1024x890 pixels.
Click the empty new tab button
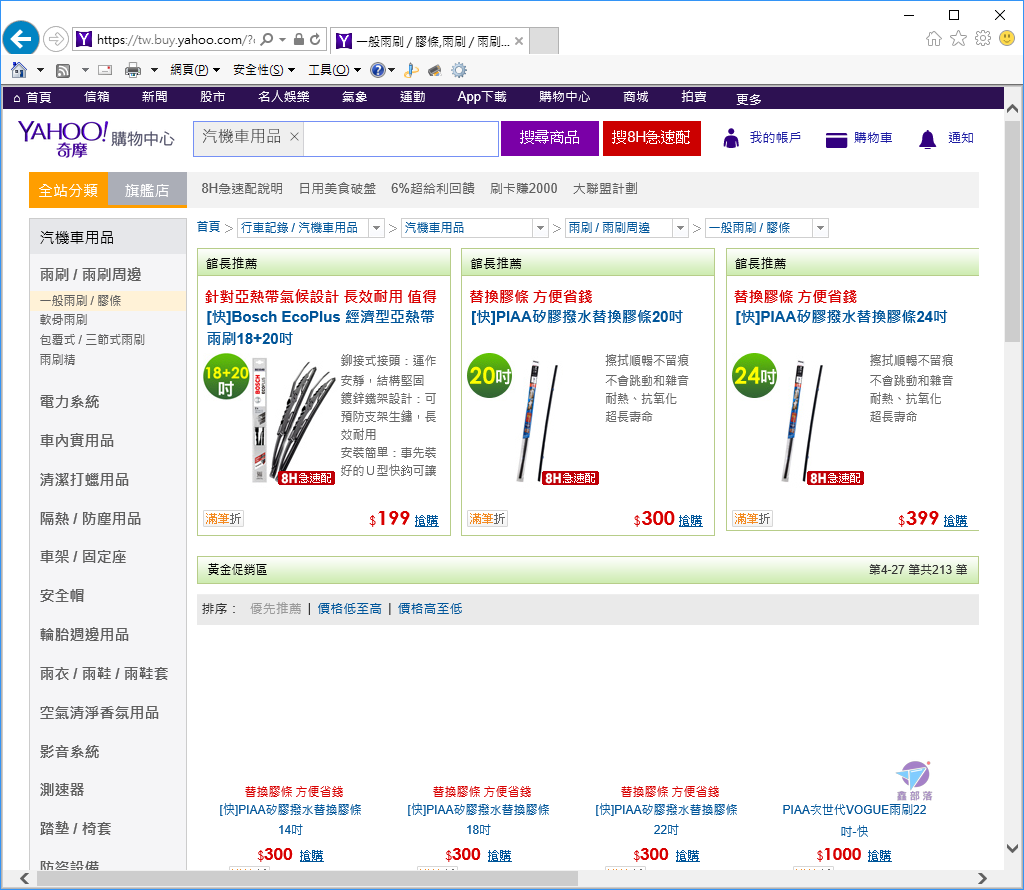544,40
